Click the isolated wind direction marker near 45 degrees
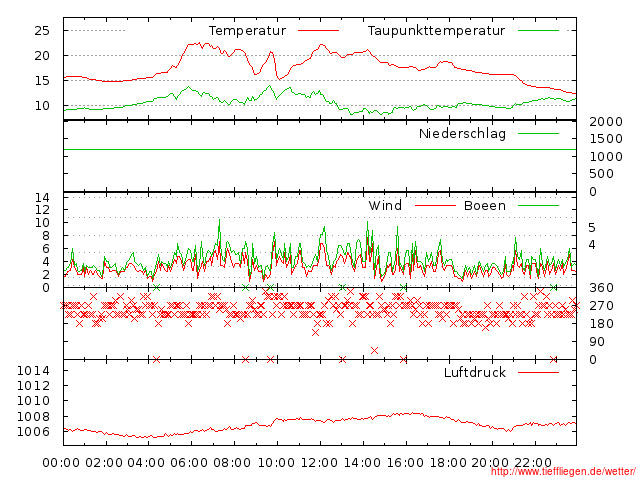The image size is (640, 480). (x=374, y=350)
